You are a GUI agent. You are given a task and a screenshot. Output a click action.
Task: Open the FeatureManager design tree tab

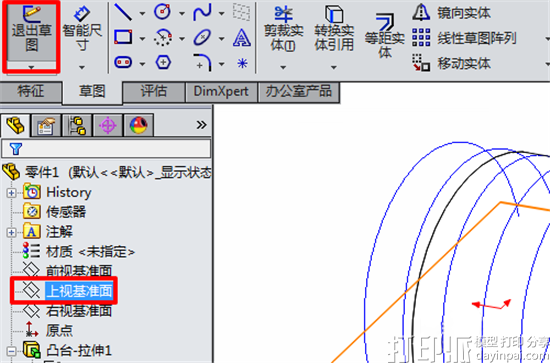[x=15, y=125]
